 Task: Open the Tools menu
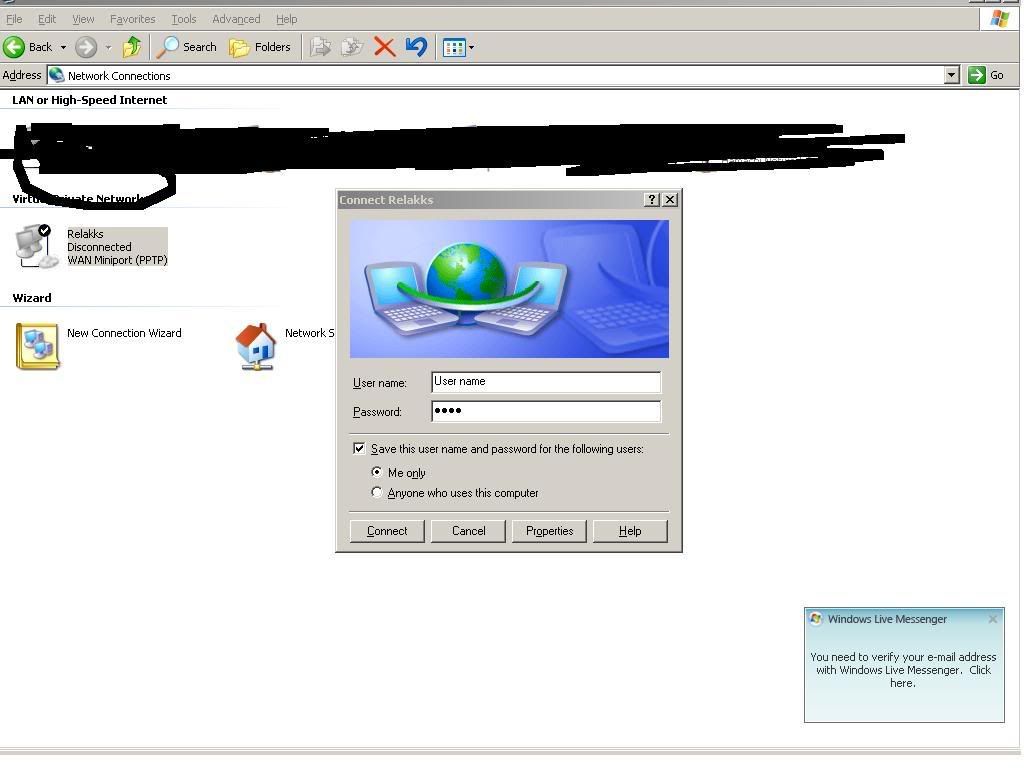184,19
